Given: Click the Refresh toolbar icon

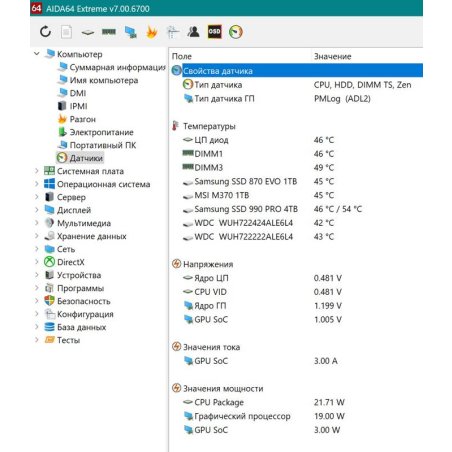Looking at the screenshot, I should pos(45,32).
